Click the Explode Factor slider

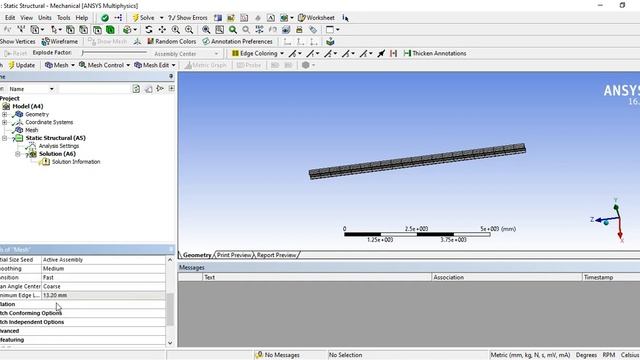click(114, 53)
